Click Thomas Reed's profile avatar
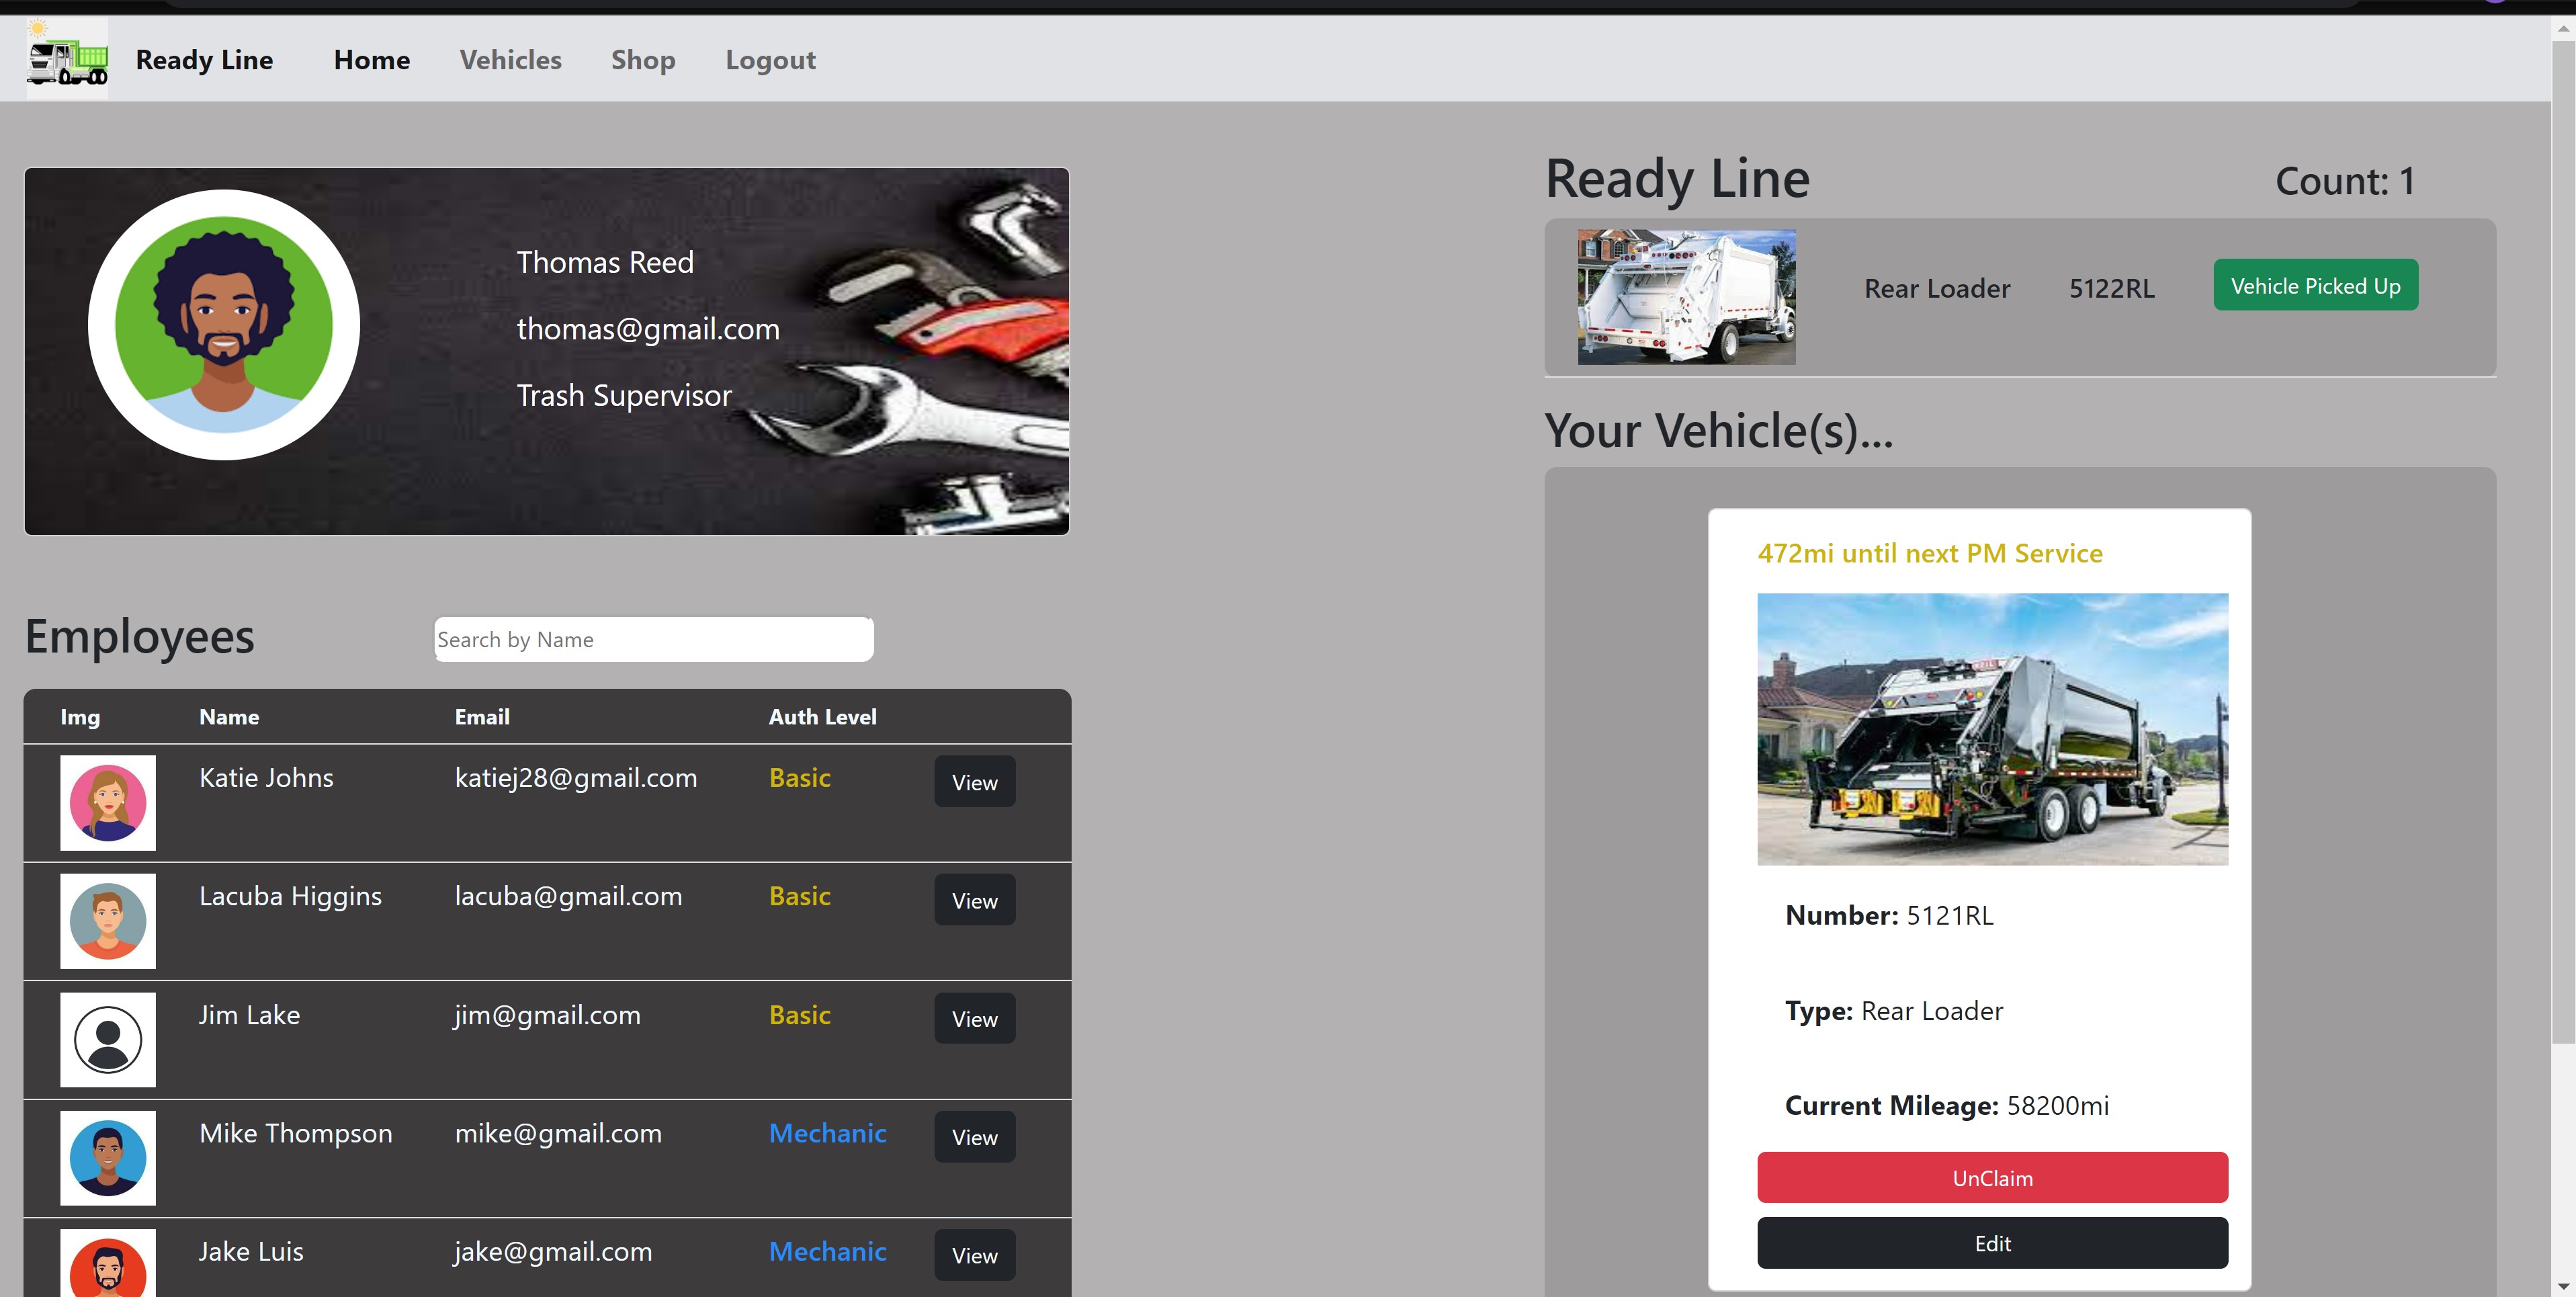This screenshot has height=1297, width=2576. click(x=223, y=325)
